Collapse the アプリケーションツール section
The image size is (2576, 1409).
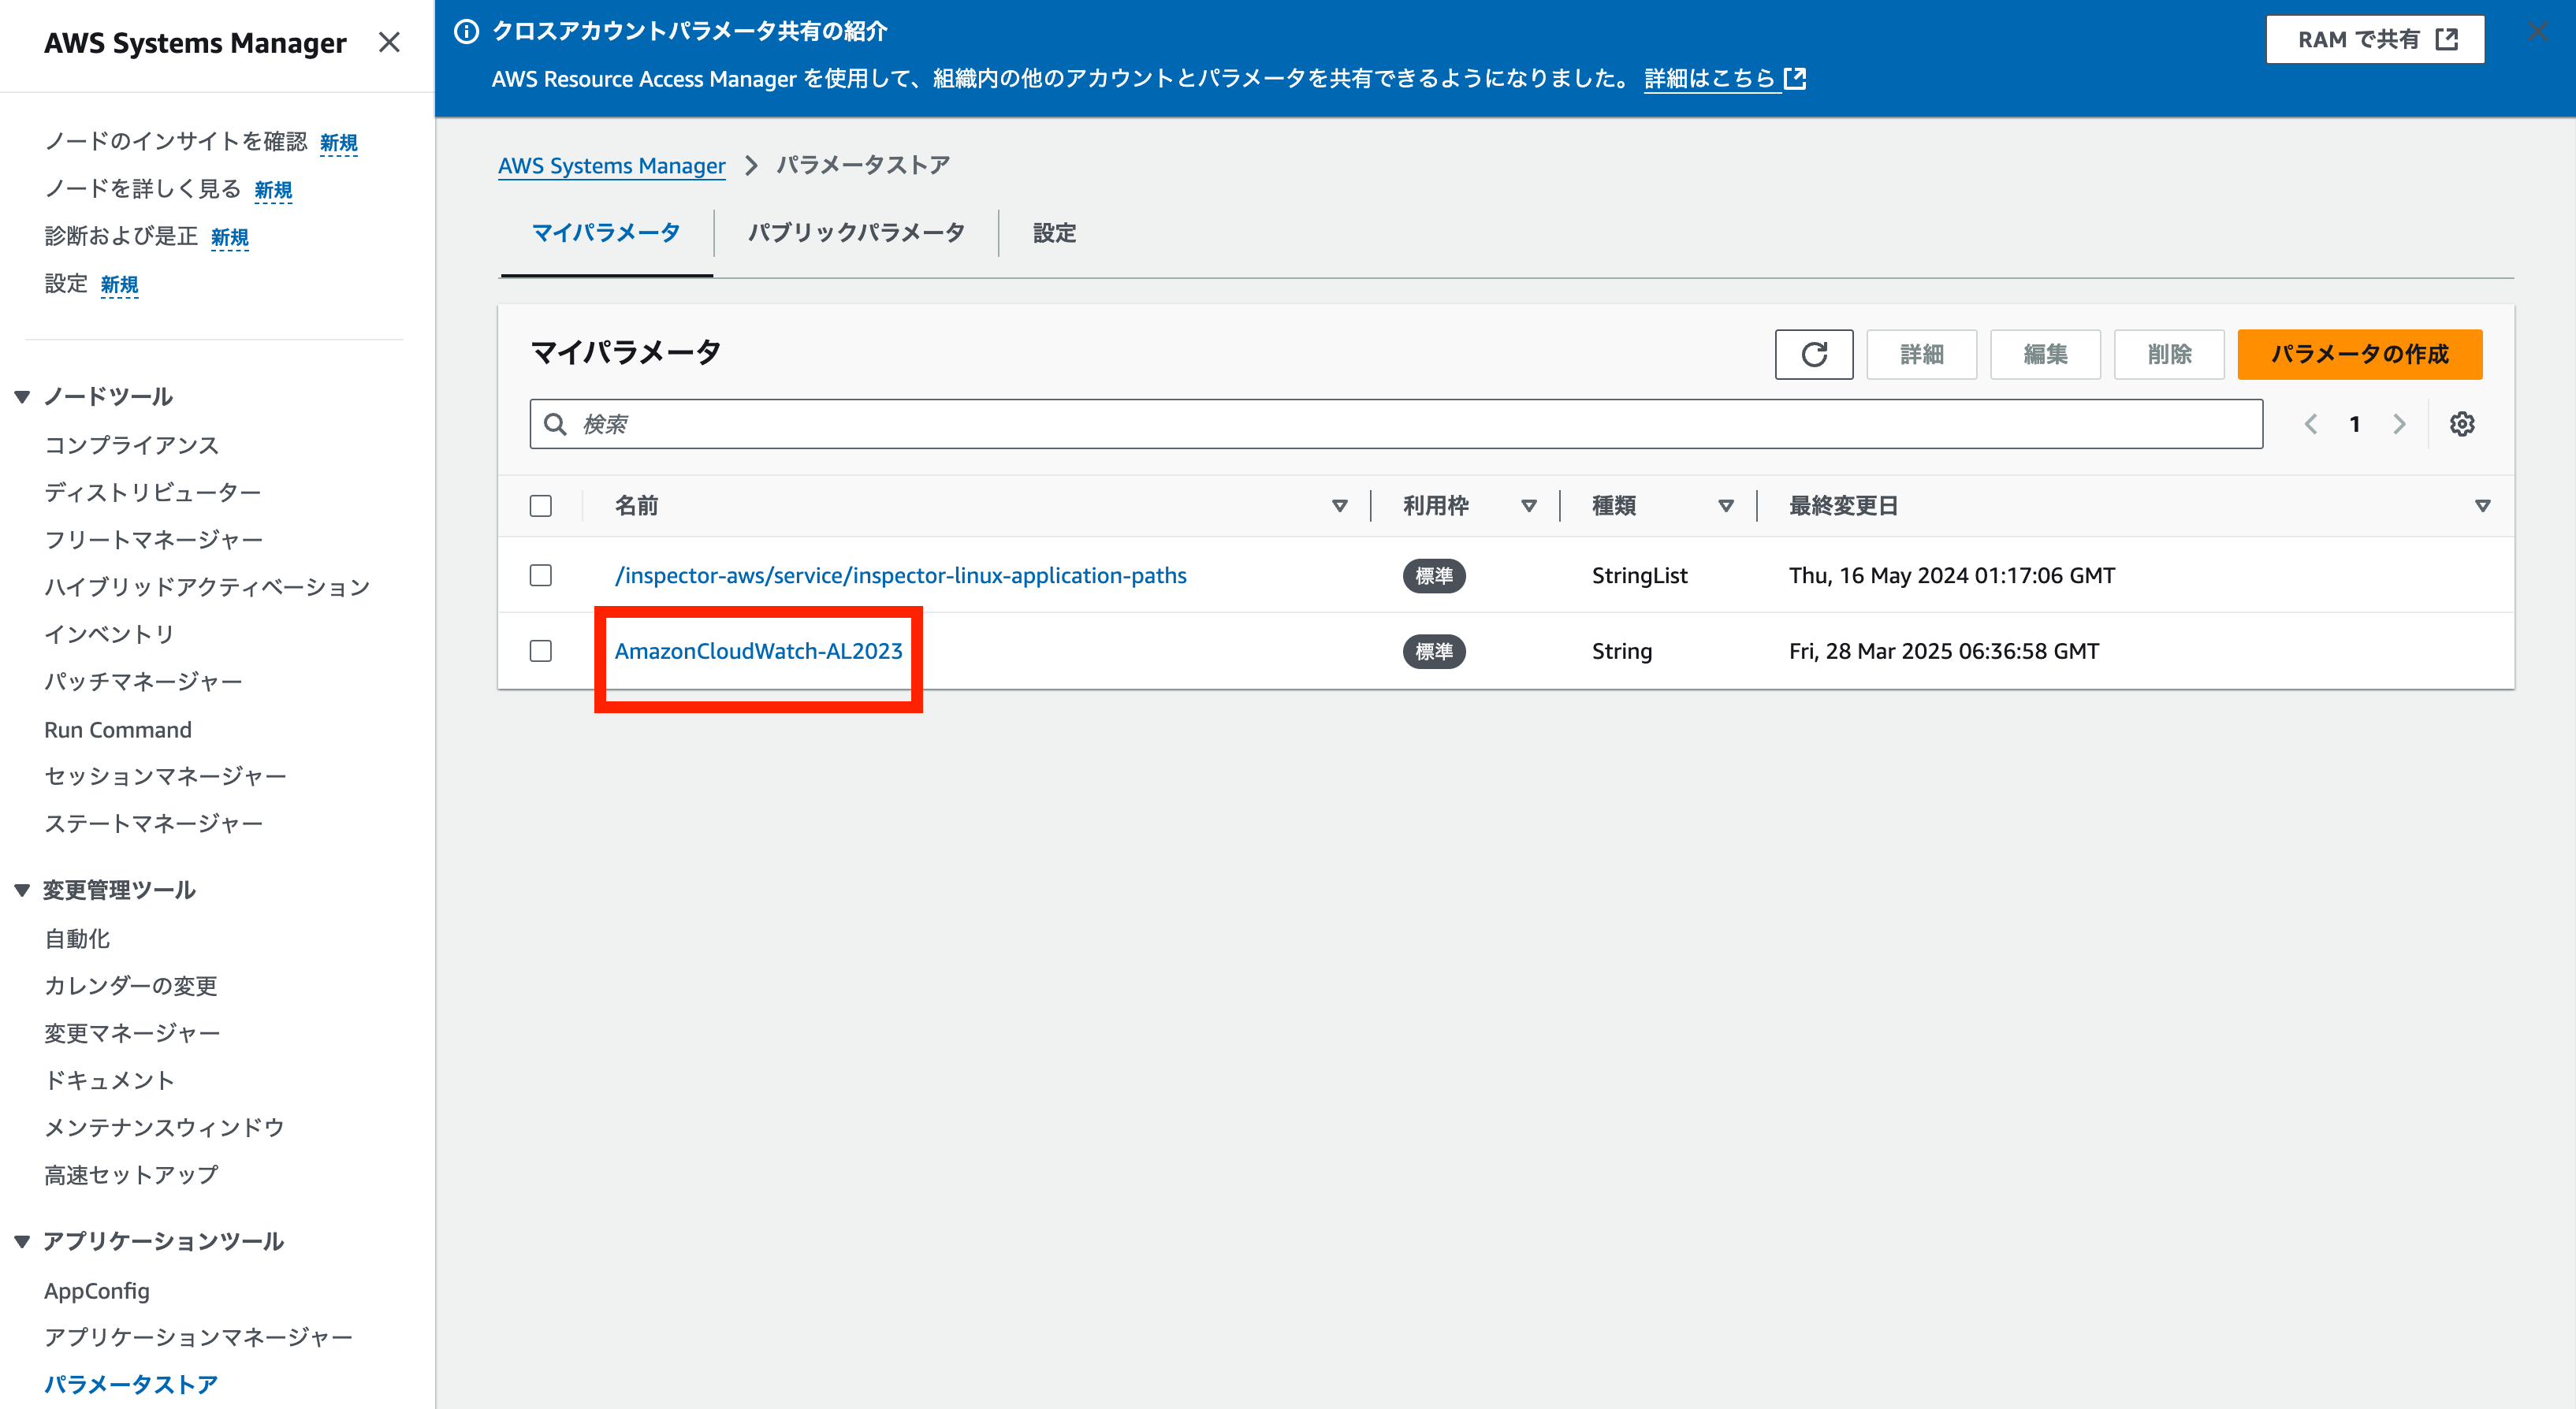click(x=22, y=1241)
